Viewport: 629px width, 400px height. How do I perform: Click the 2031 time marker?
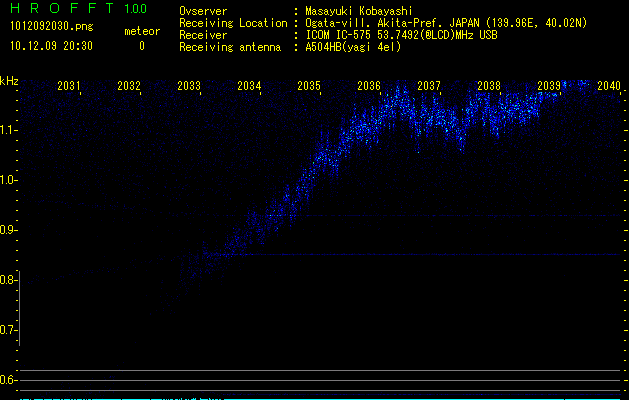[x=69, y=85]
